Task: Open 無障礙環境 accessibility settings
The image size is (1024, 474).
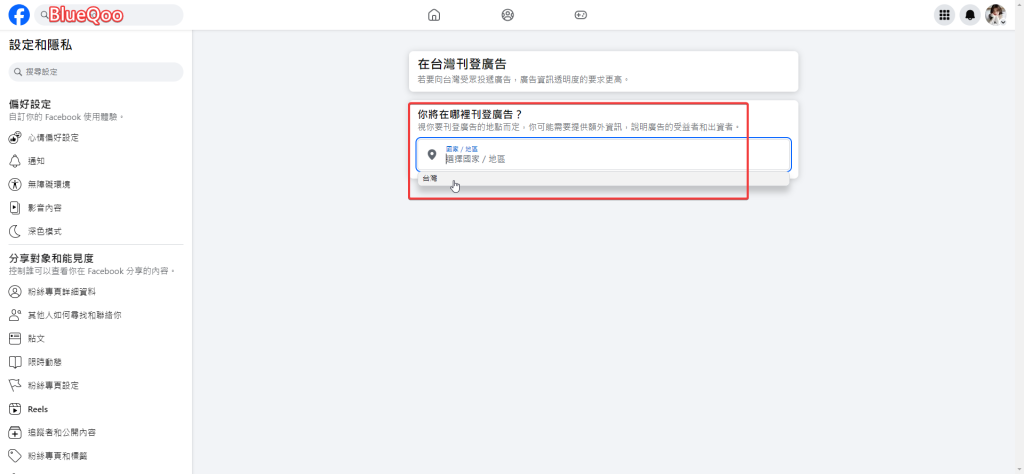Action: coord(48,184)
